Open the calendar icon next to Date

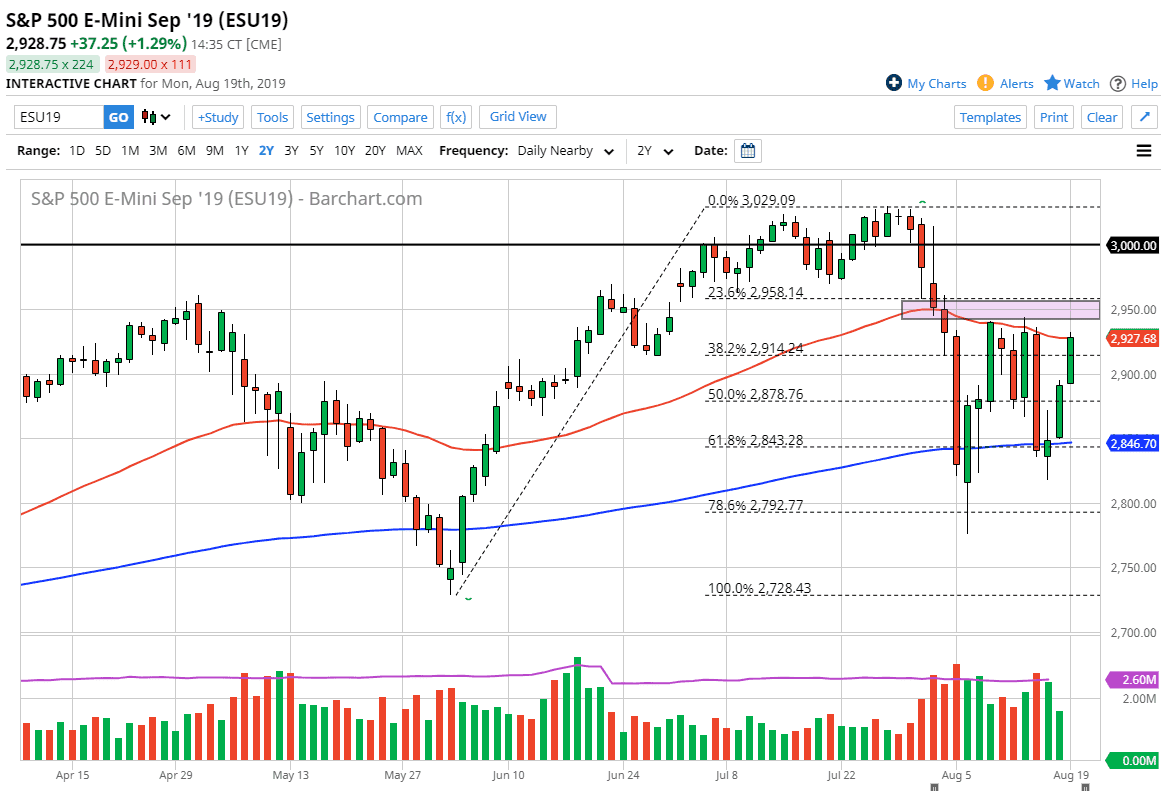click(x=747, y=151)
